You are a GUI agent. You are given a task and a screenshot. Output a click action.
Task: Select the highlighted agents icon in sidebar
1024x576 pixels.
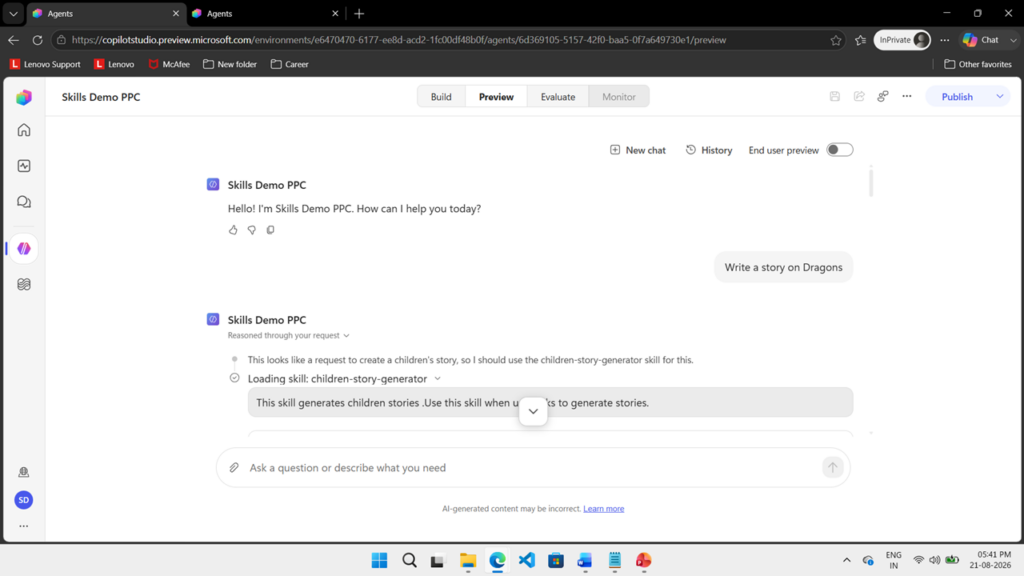(x=24, y=249)
